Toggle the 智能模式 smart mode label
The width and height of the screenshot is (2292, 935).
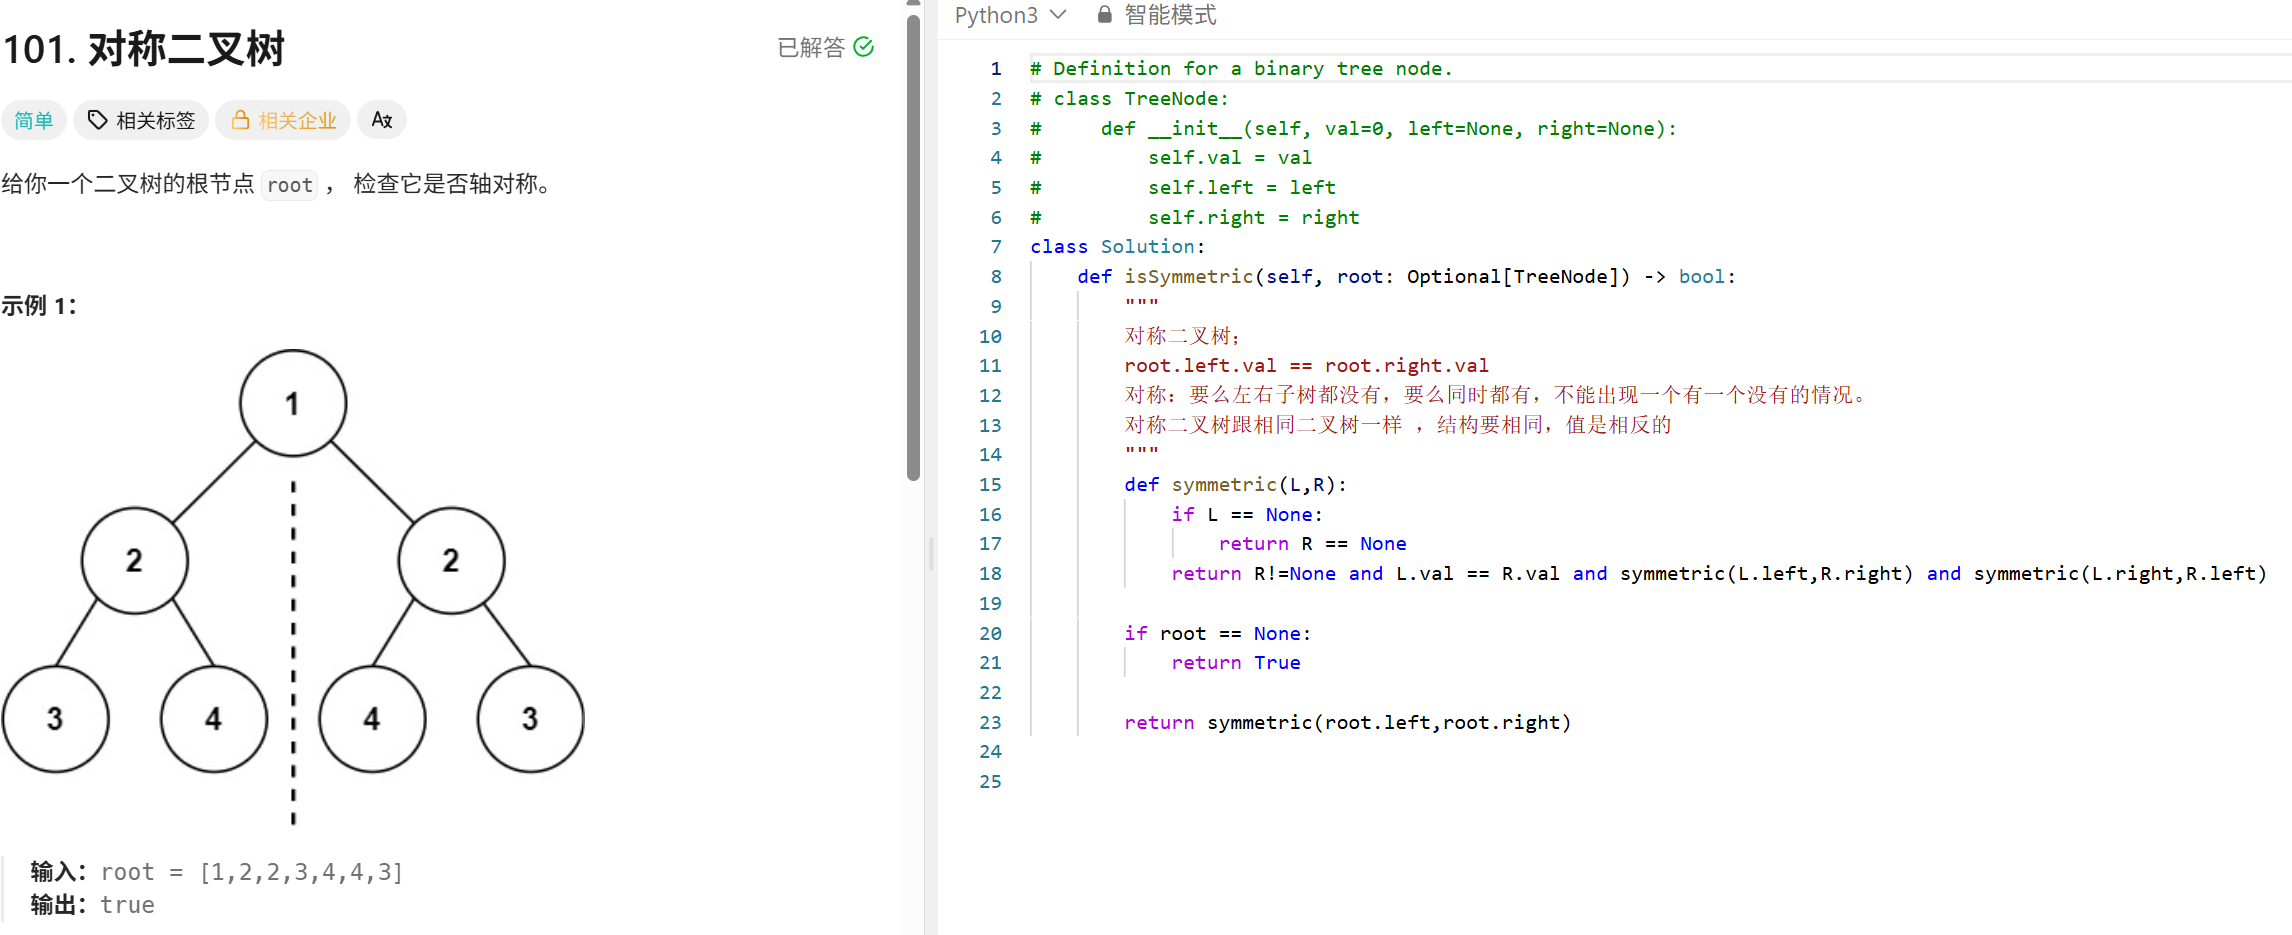[1170, 15]
